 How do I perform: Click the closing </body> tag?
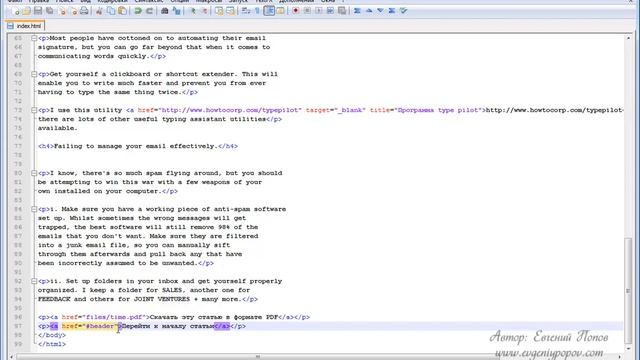[x=52, y=335]
